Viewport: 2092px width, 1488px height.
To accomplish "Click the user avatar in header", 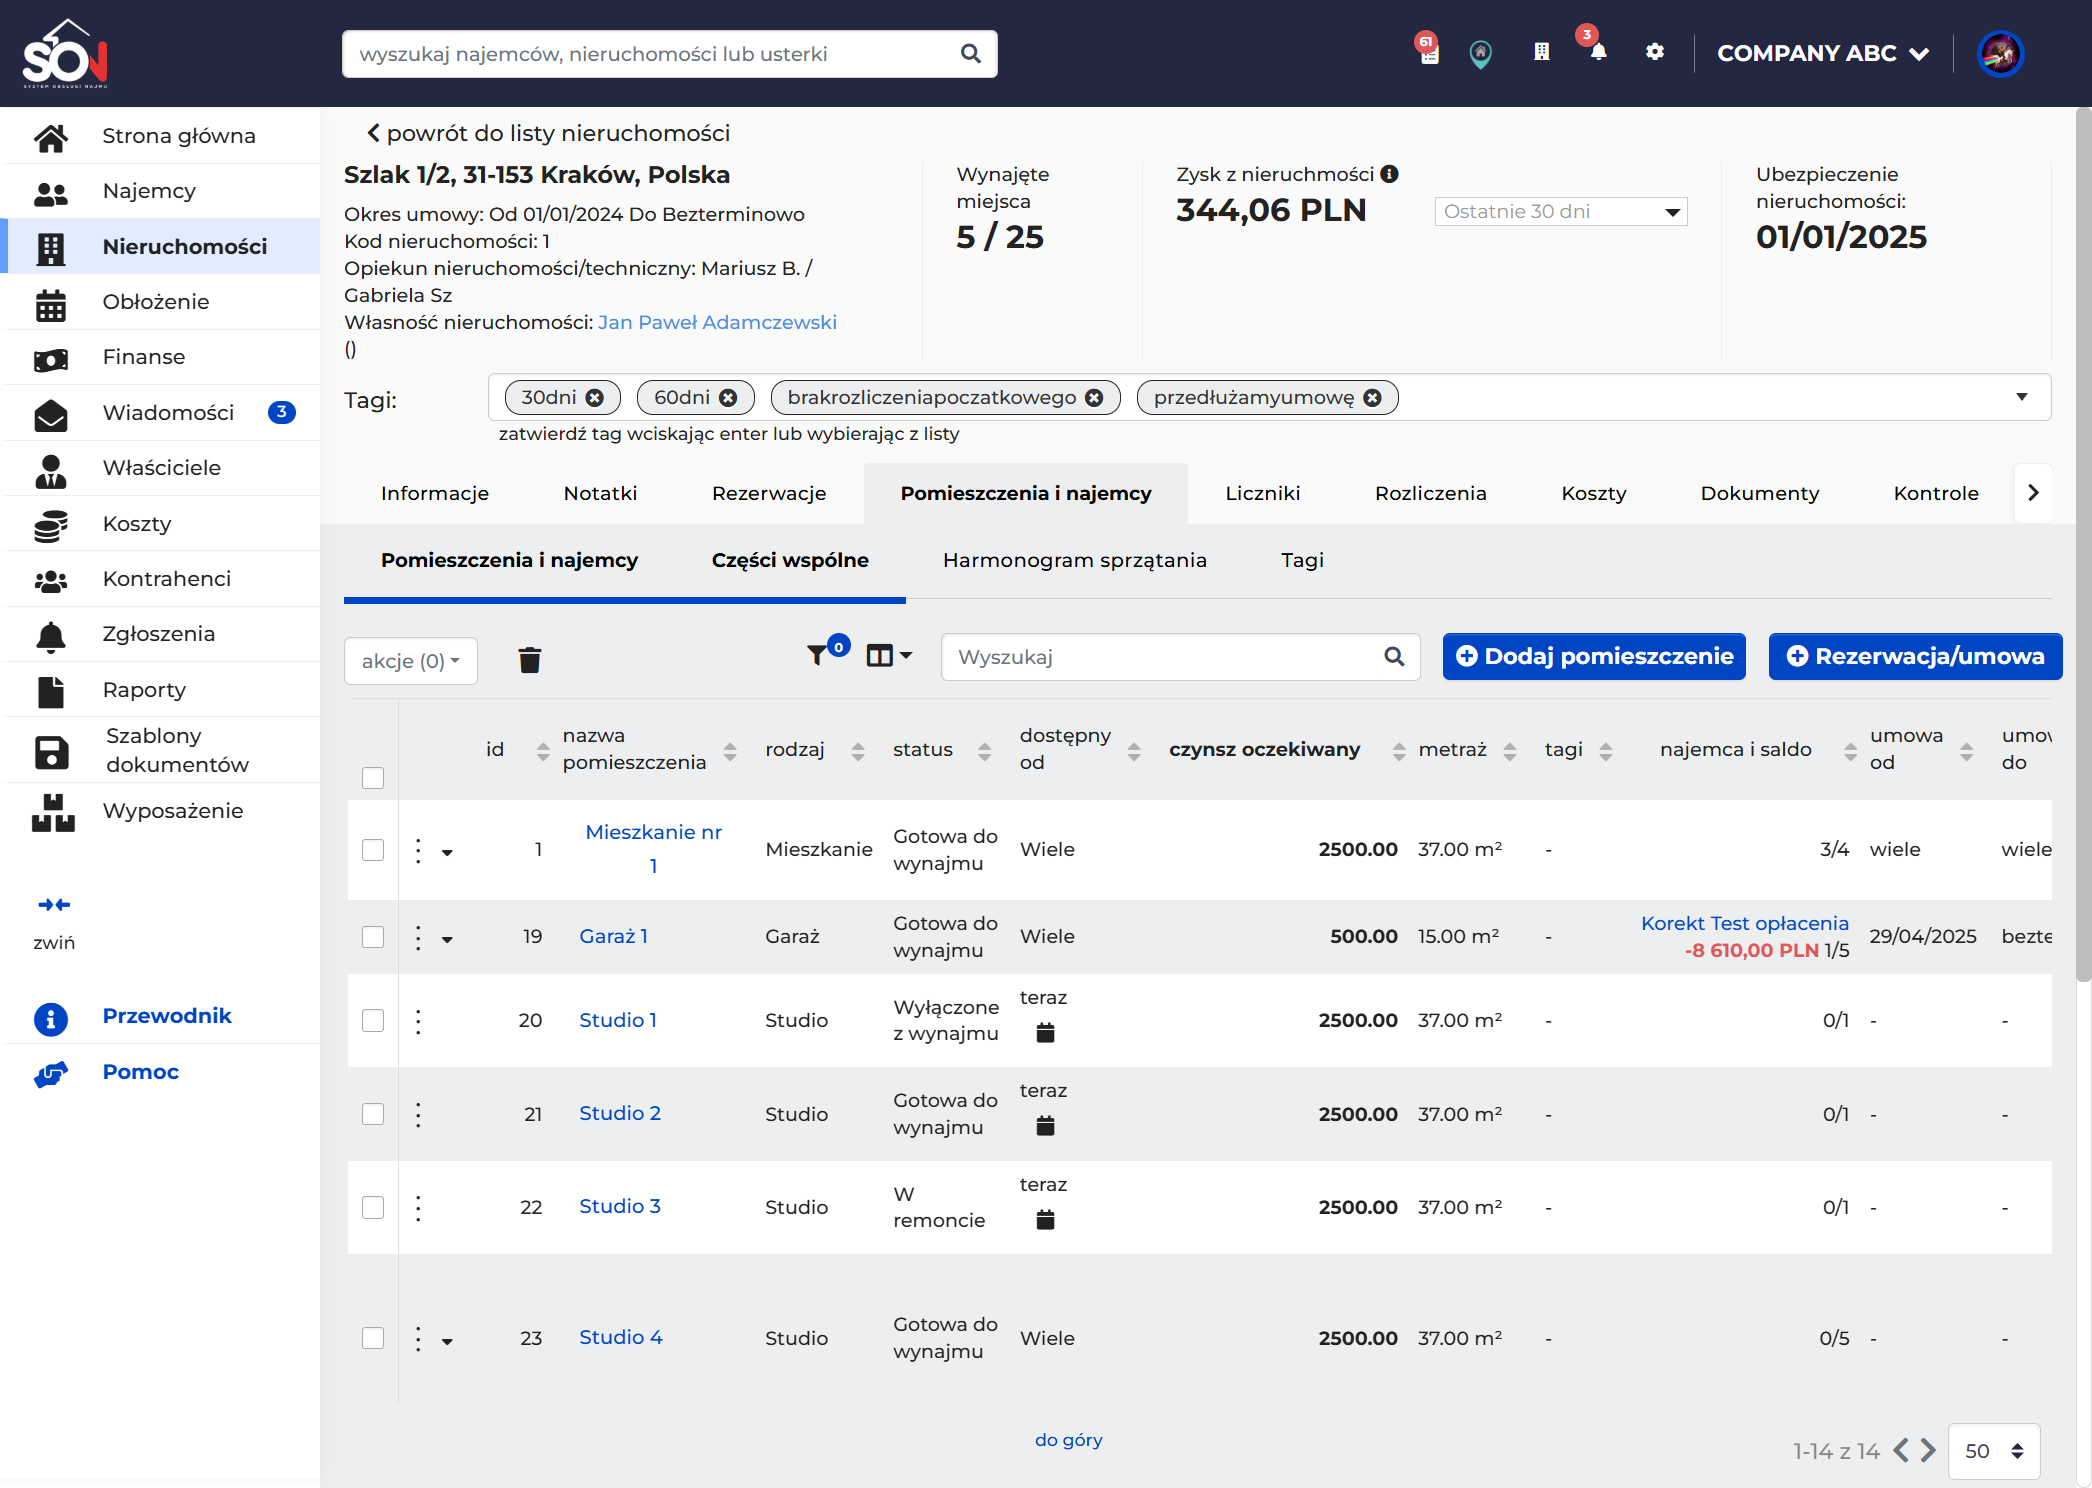I will (2000, 53).
